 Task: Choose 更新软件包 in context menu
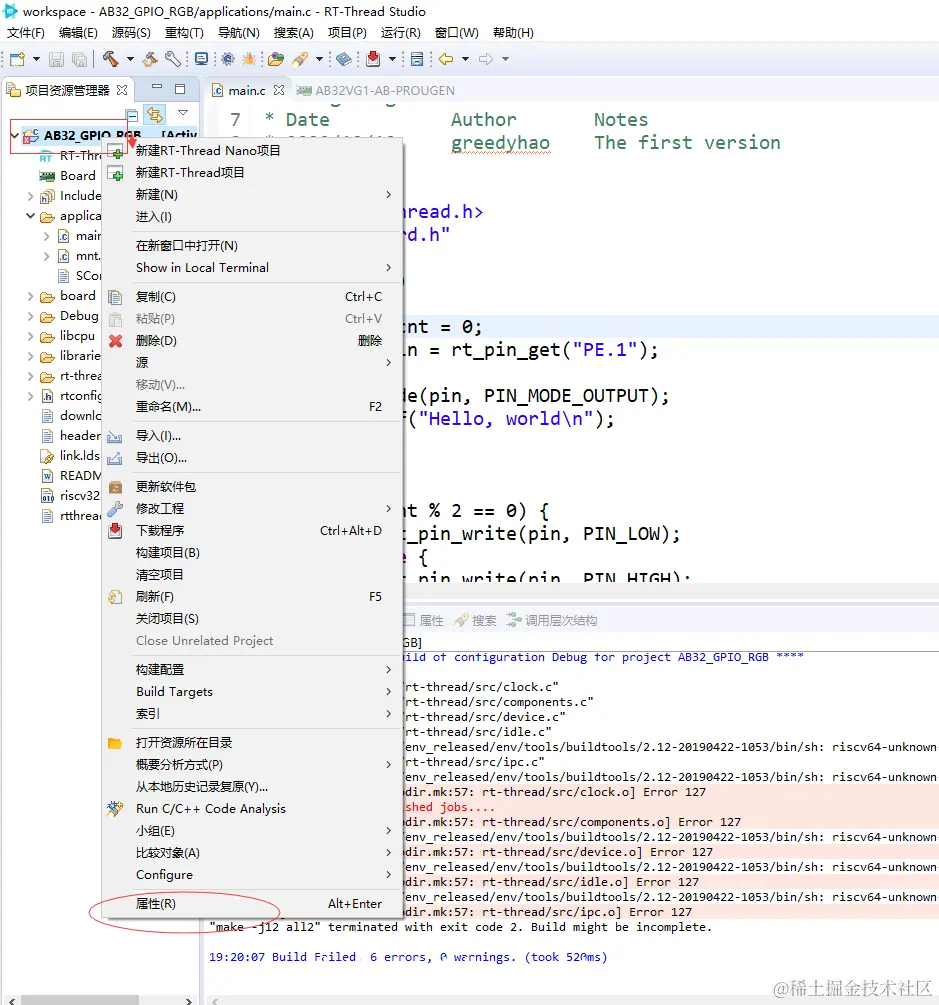pyautogui.click(x=253, y=486)
